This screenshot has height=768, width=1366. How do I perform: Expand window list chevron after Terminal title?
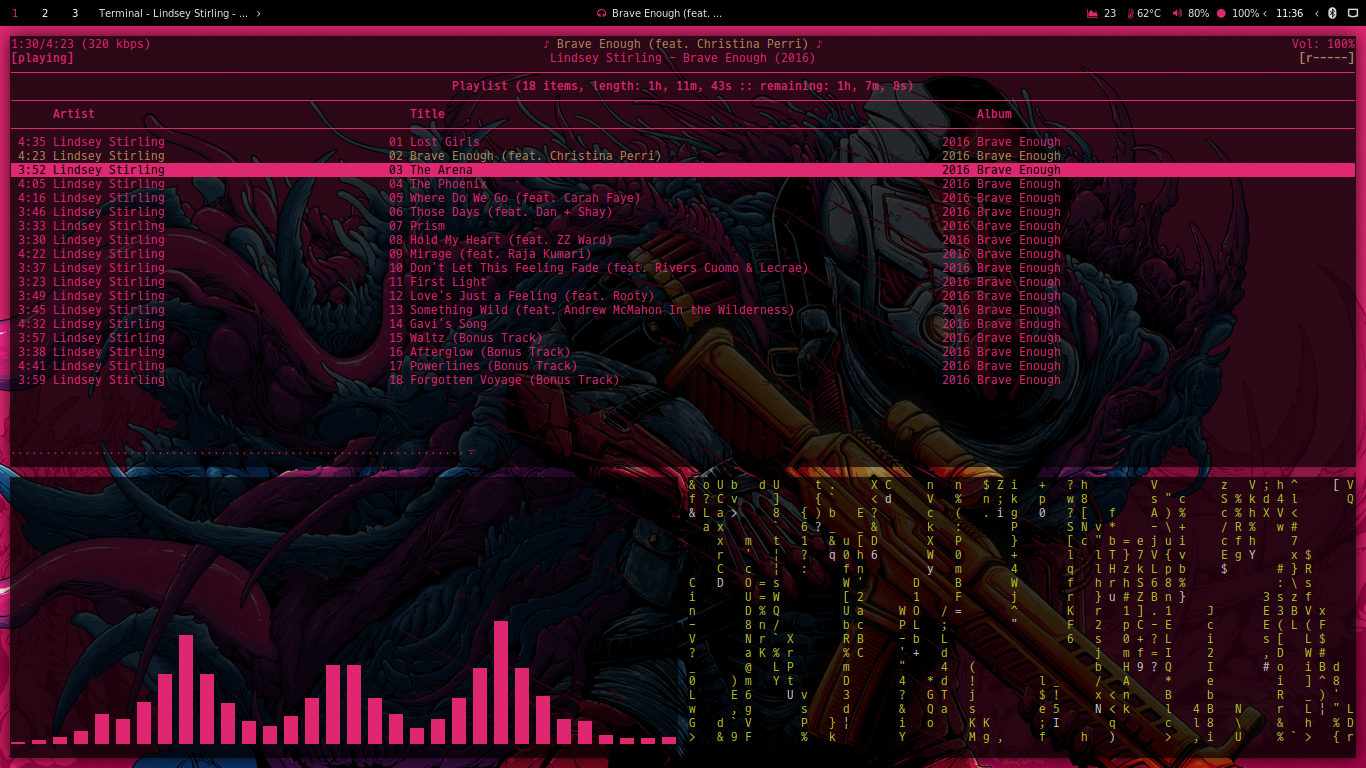pos(259,13)
